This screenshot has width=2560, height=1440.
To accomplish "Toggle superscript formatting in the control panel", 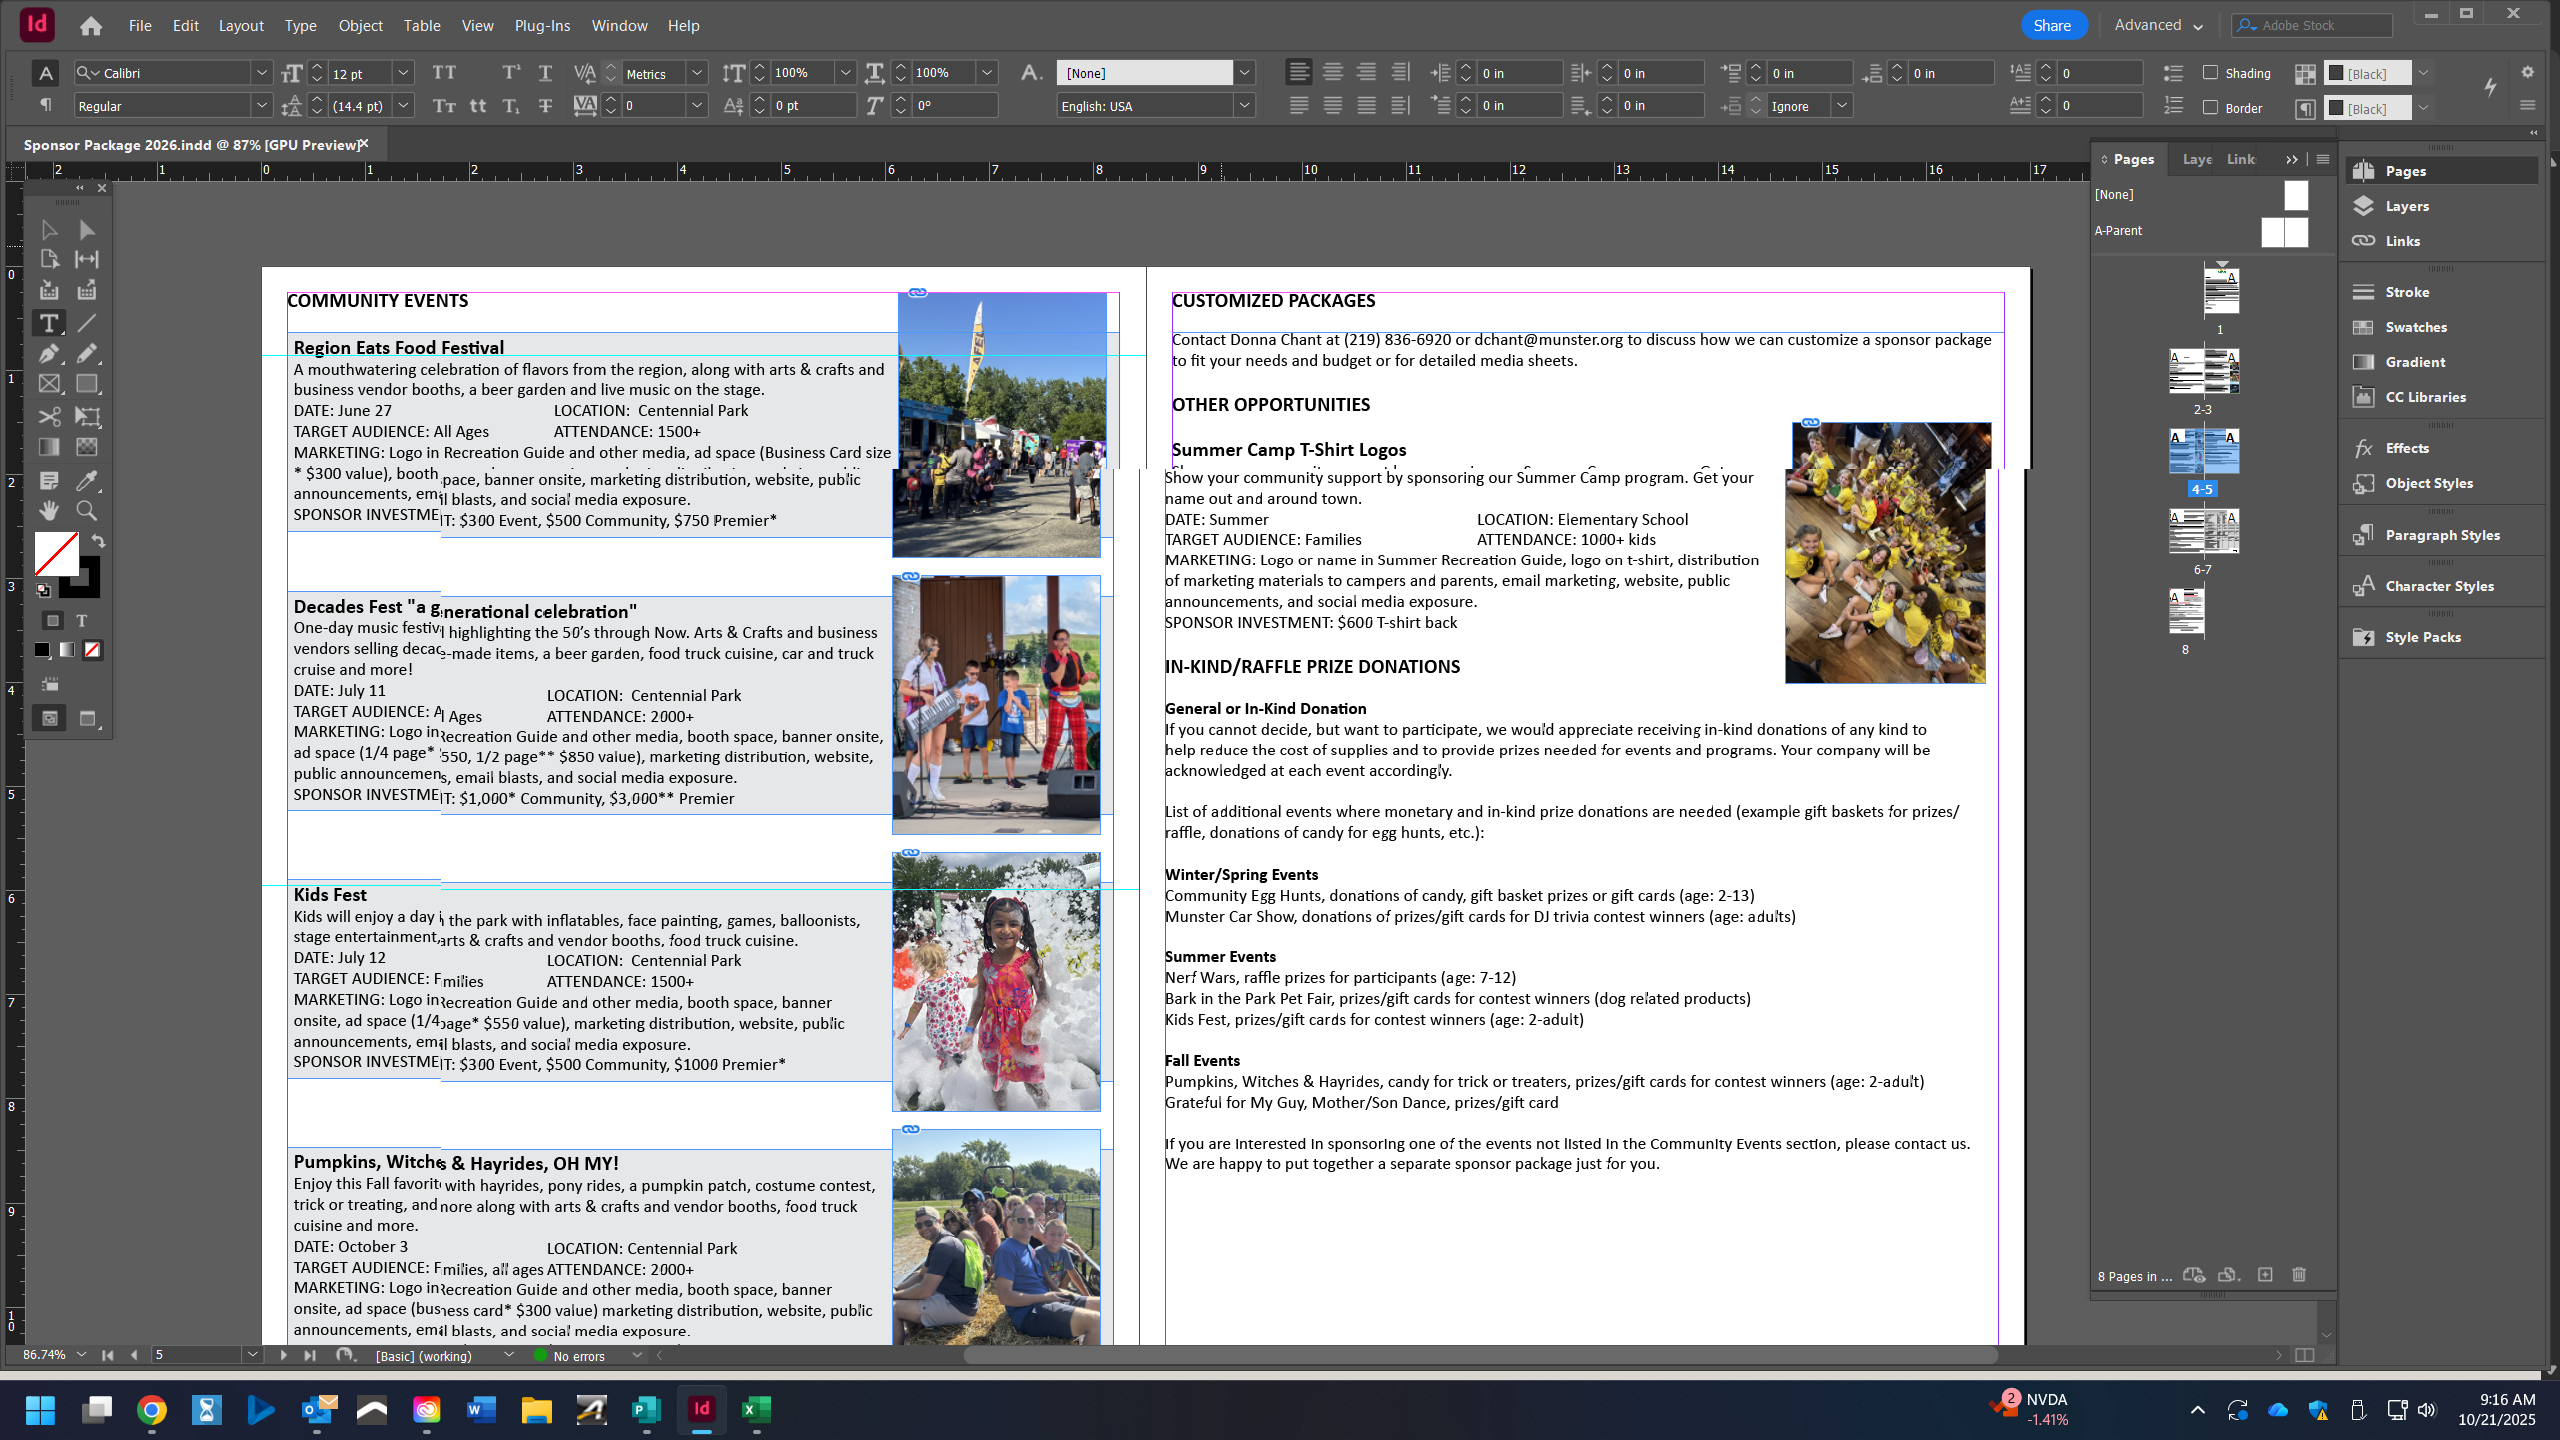I will pyautogui.click(x=511, y=71).
